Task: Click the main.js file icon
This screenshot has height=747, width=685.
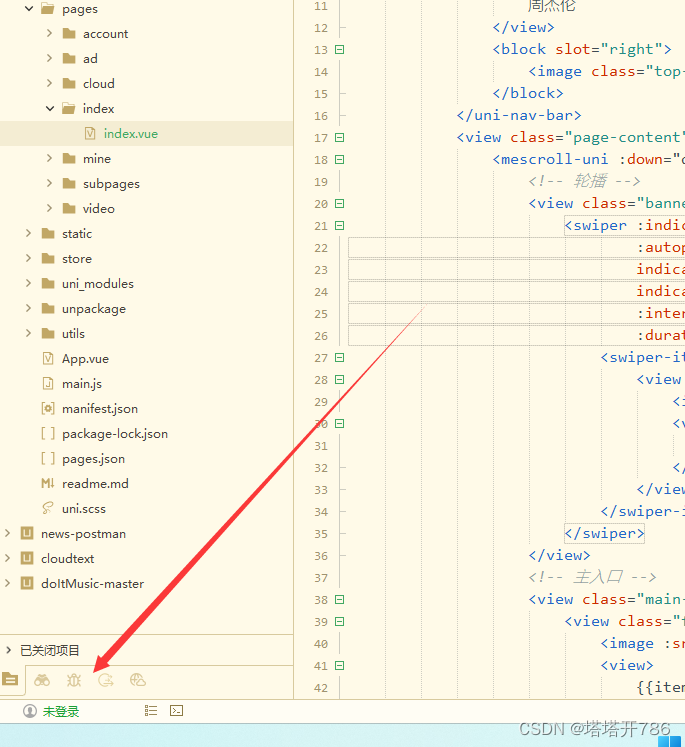Action: pyautogui.click(x=48, y=384)
